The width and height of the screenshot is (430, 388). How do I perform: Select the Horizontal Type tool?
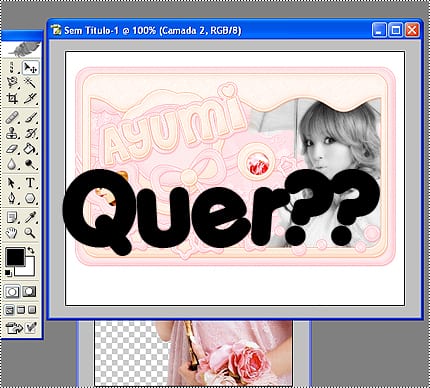click(30, 183)
